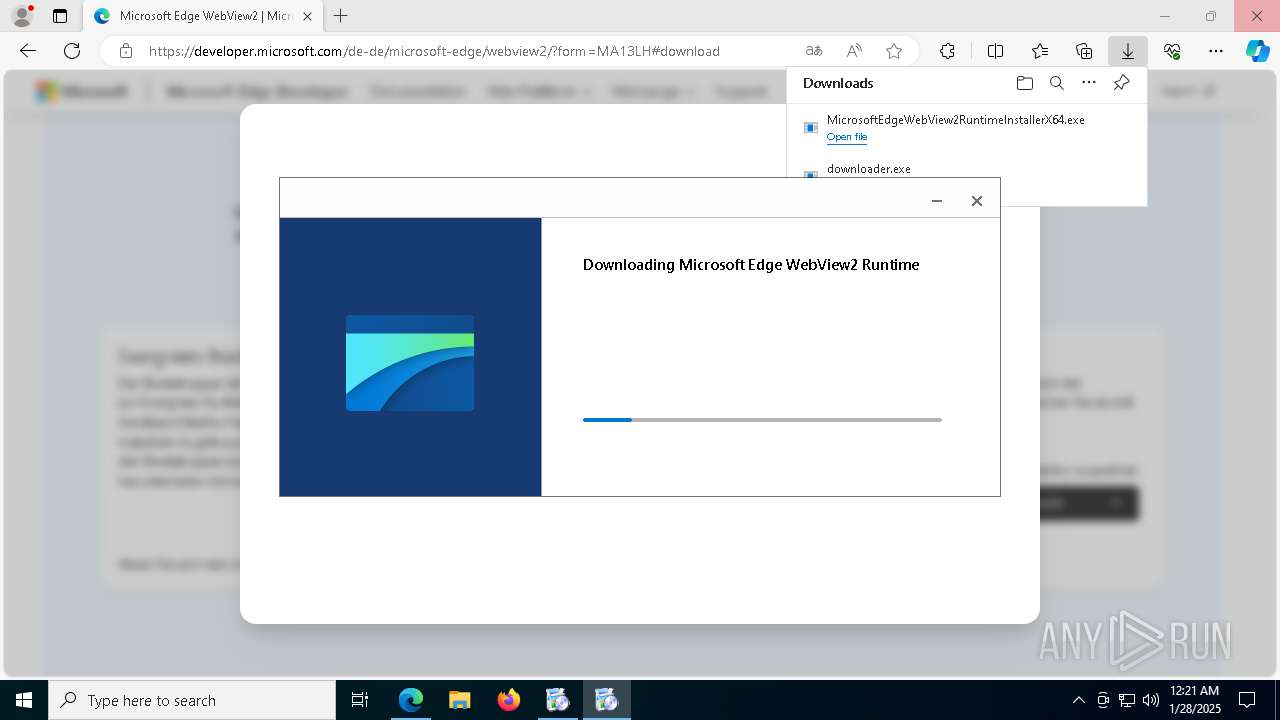Refresh the current page
The image size is (1280, 720).
click(x=72, y=51)
